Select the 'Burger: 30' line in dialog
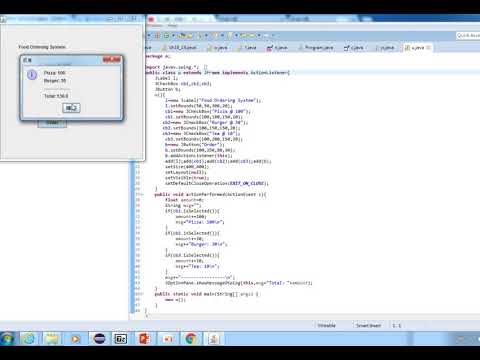The height and width of the screenshot is (360, 480). click(55, 81)
